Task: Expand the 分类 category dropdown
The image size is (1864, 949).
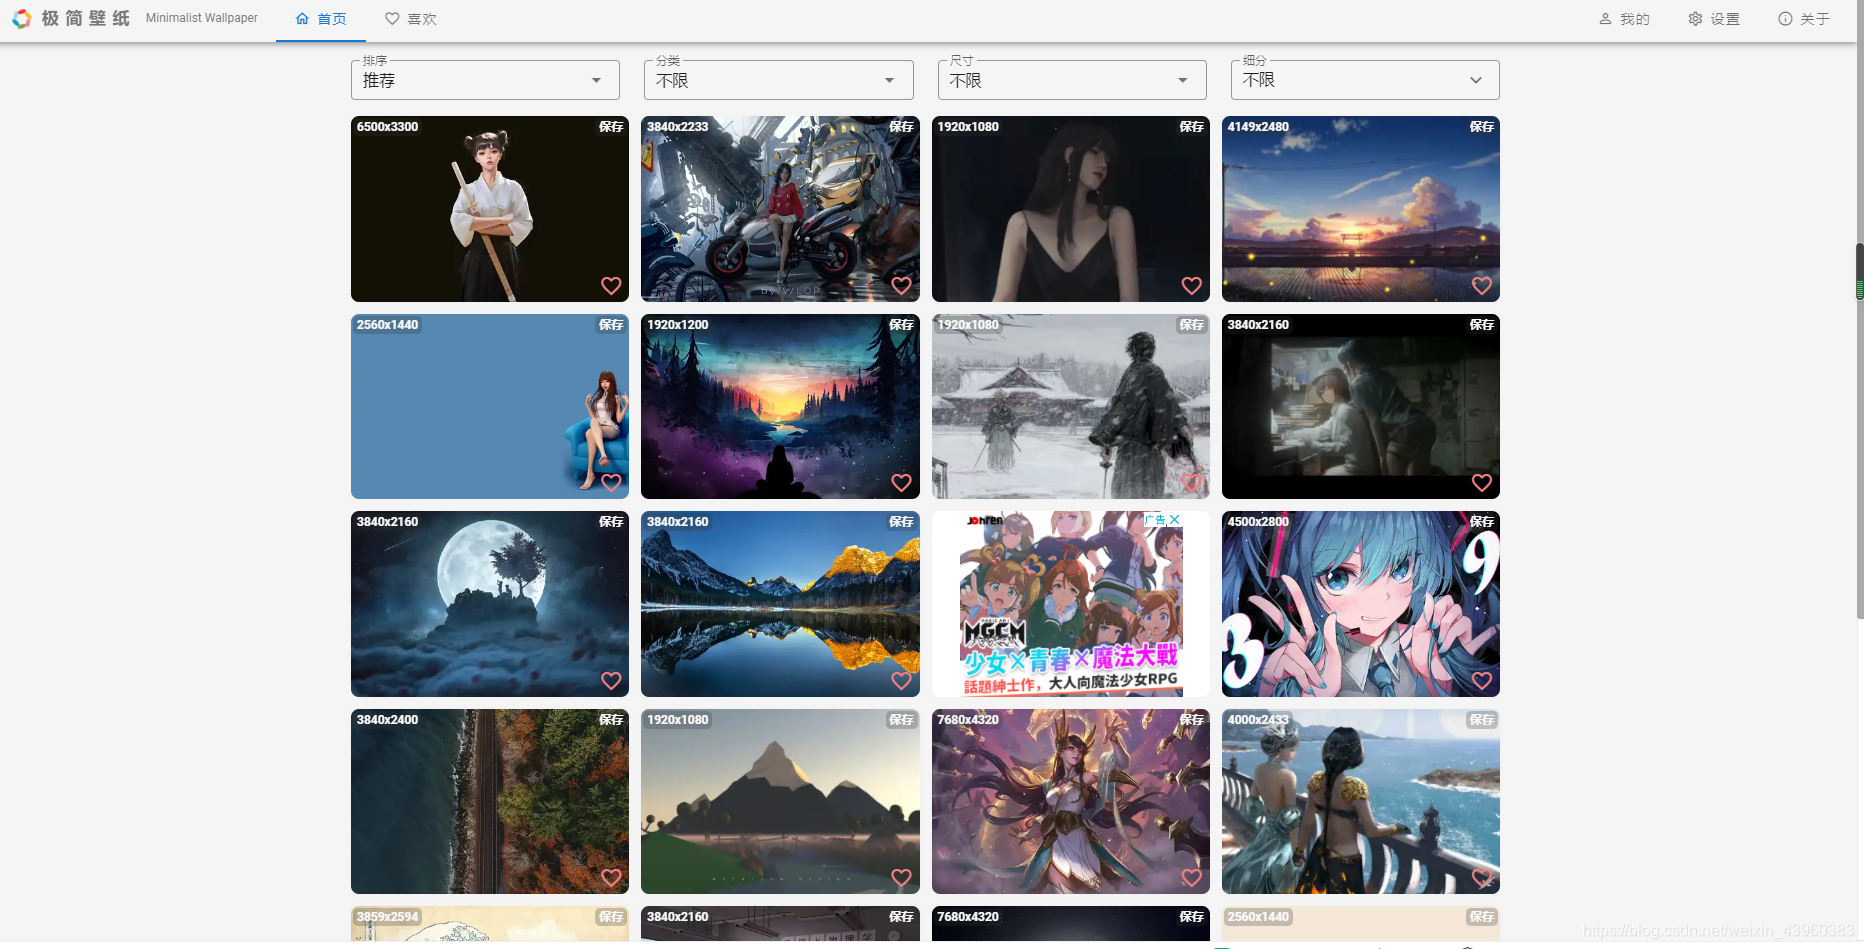Action: click(x=779, y=80)
